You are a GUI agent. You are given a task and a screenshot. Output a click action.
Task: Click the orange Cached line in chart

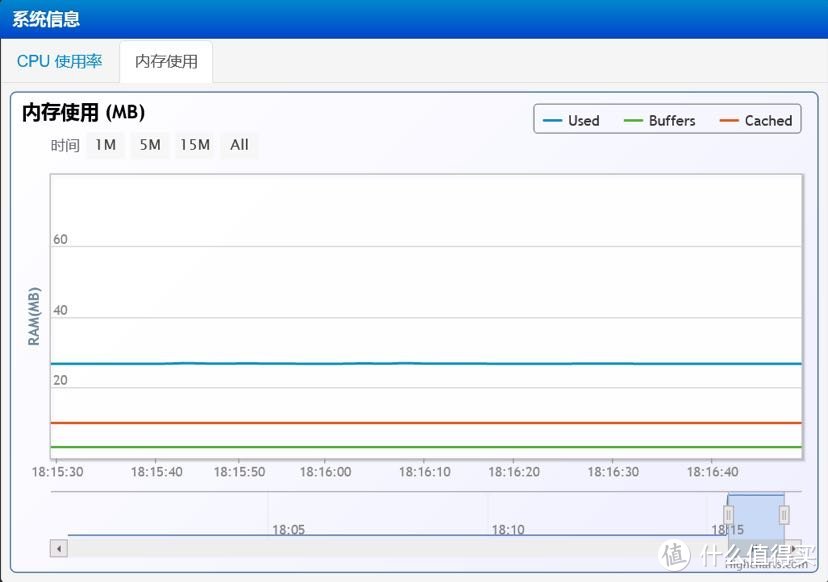coord(400,423)
